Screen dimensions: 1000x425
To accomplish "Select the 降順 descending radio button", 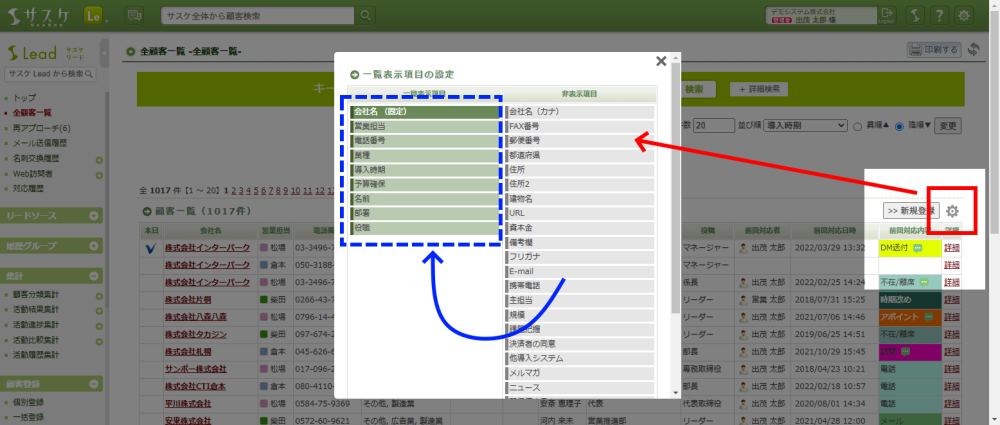I will click(900, 126).
